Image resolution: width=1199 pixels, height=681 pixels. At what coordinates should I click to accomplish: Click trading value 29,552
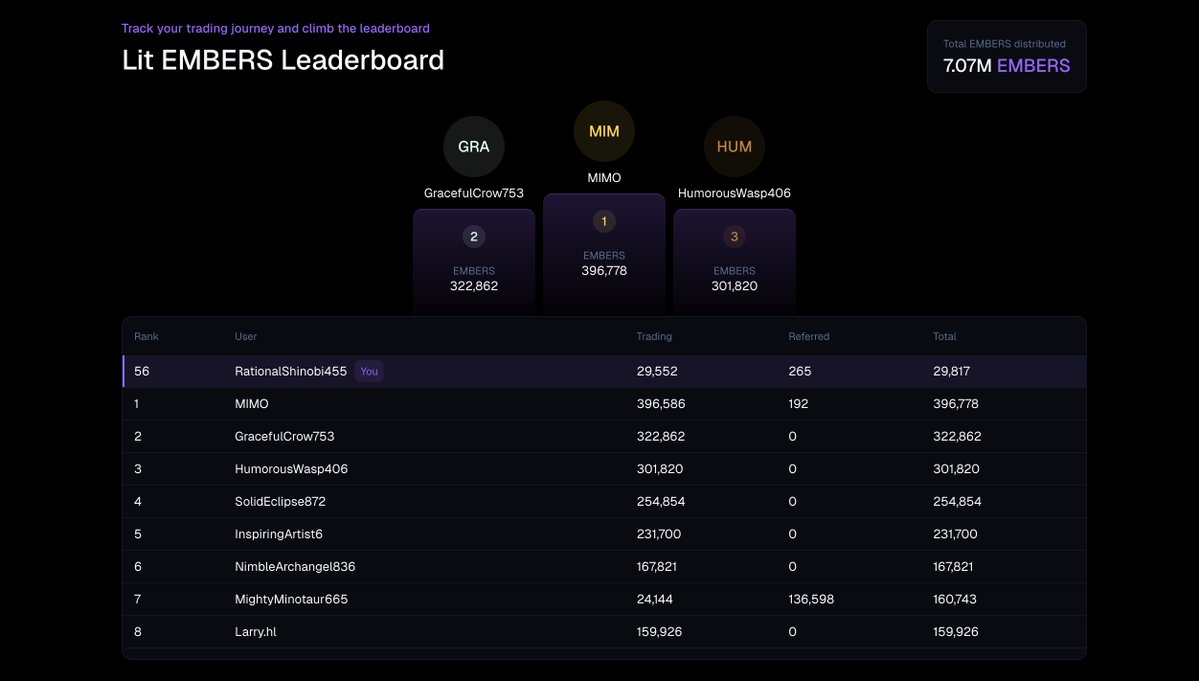(x=657, y=371)
